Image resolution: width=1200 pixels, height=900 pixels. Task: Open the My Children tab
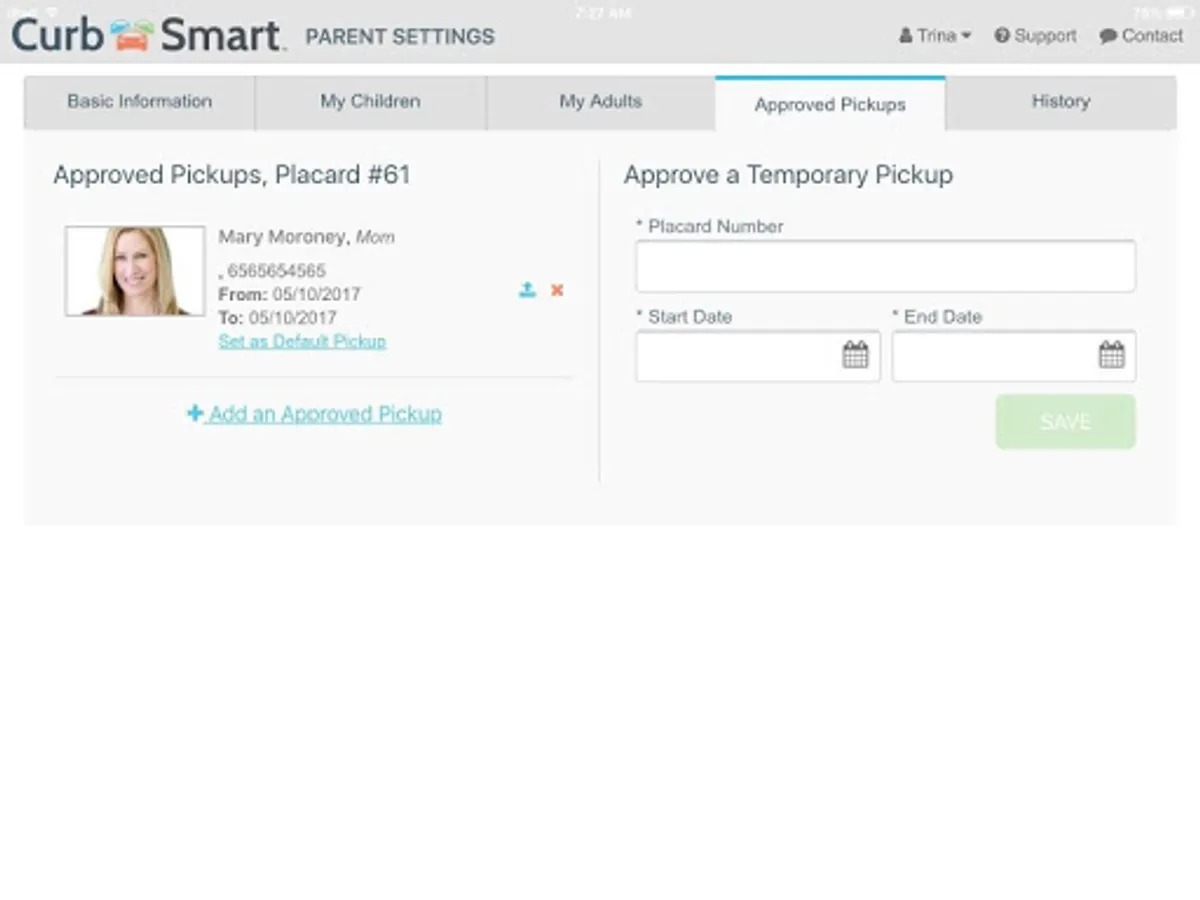(370, 101)
